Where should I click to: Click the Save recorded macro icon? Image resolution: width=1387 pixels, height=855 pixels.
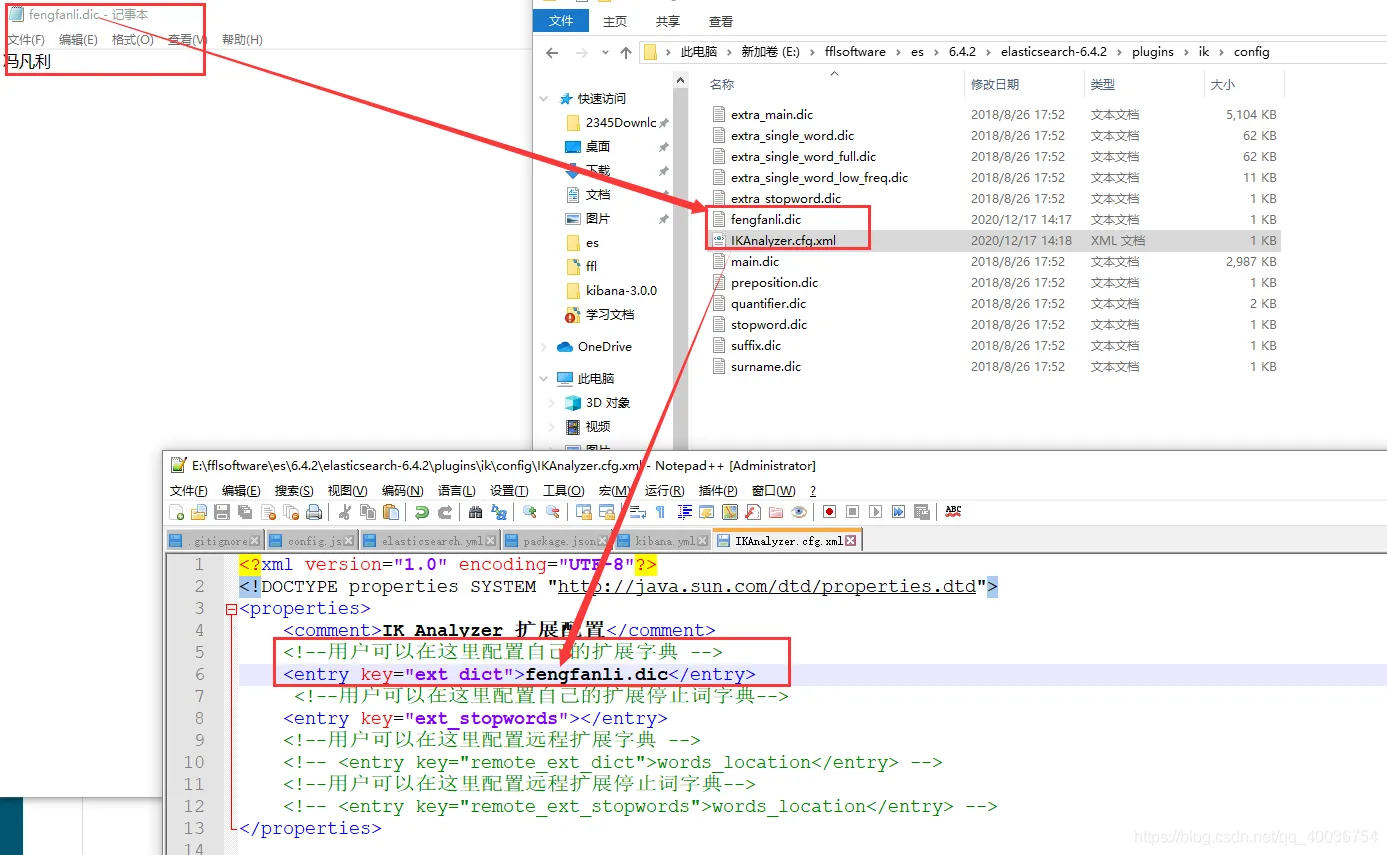pyautogui.click(x=922, y=512)
